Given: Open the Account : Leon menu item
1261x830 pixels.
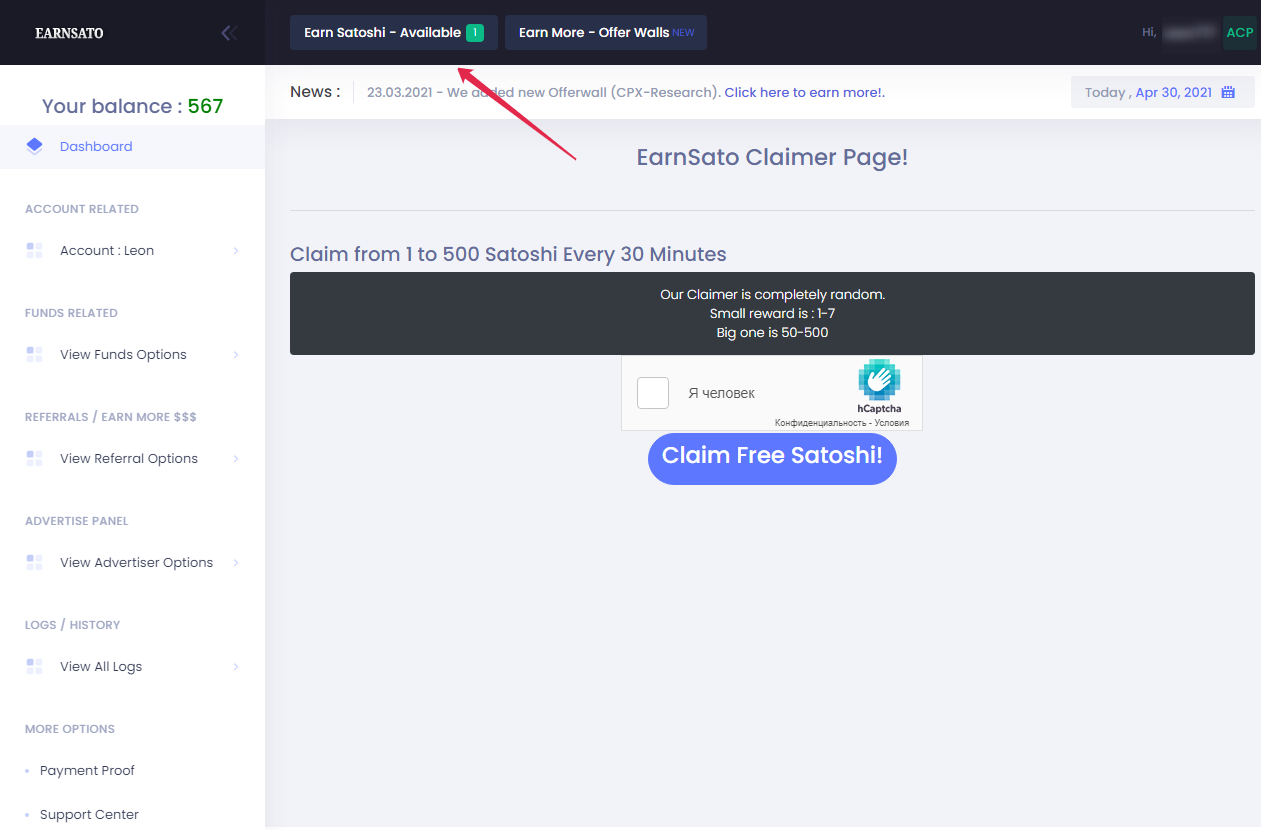Looking at the screenshot, I should [x=132, y=250].
